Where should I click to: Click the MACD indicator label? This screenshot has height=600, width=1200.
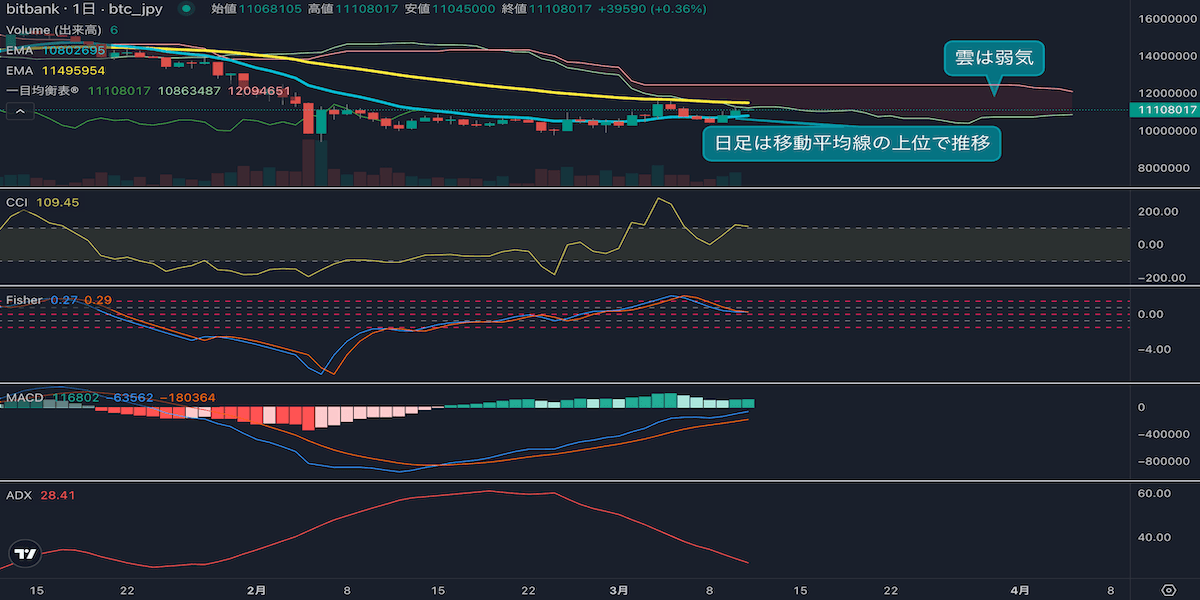(x=24, y=398)
